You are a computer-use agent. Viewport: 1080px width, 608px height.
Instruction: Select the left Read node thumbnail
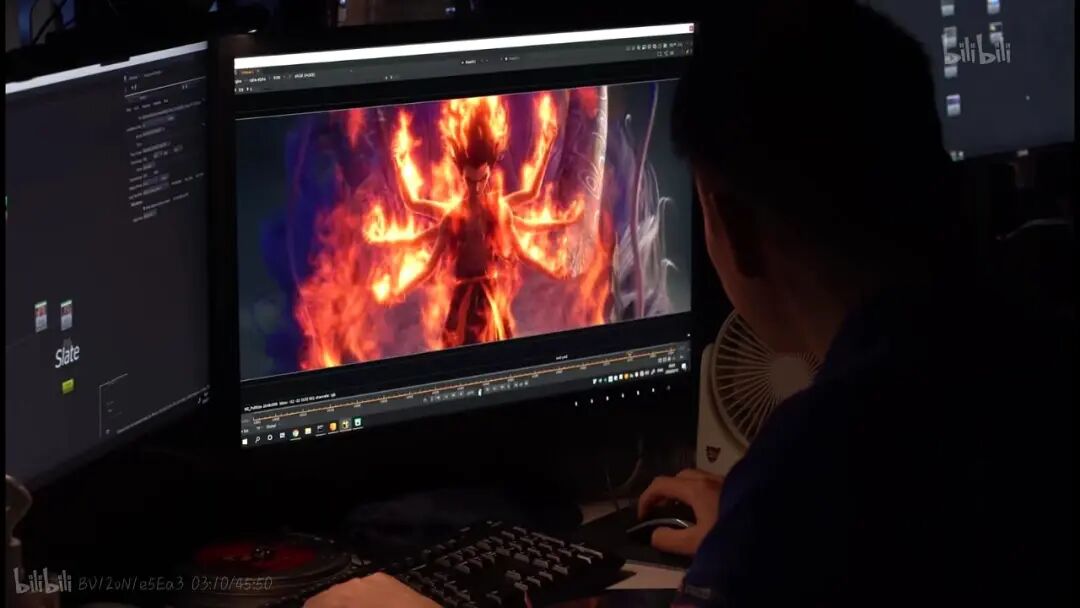(x=41, y=316)
